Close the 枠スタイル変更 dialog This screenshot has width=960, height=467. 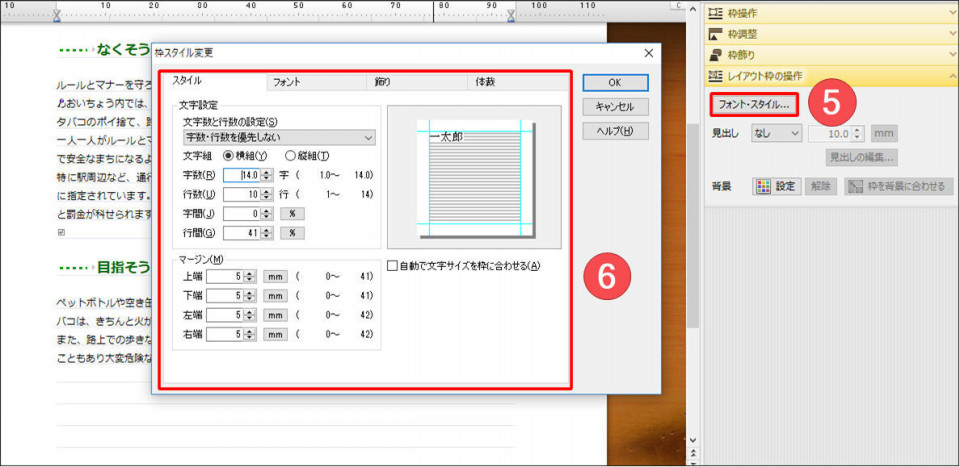(x=649, y=53)
